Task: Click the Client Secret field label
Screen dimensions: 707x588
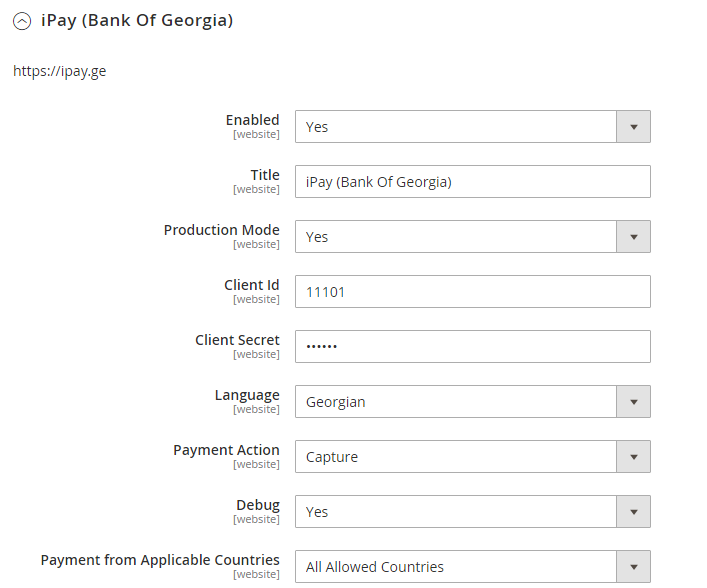Action: click(237, 340)
